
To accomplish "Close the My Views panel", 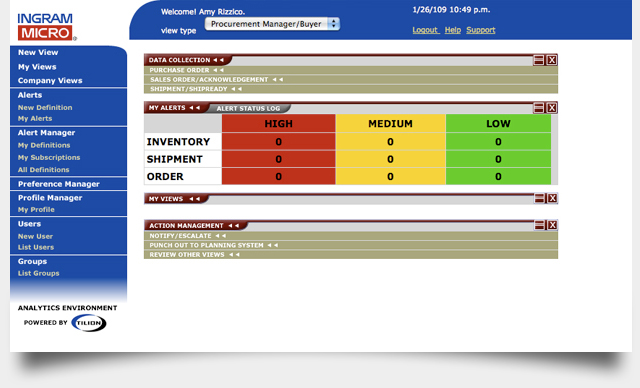I will (x=552, y=198).
